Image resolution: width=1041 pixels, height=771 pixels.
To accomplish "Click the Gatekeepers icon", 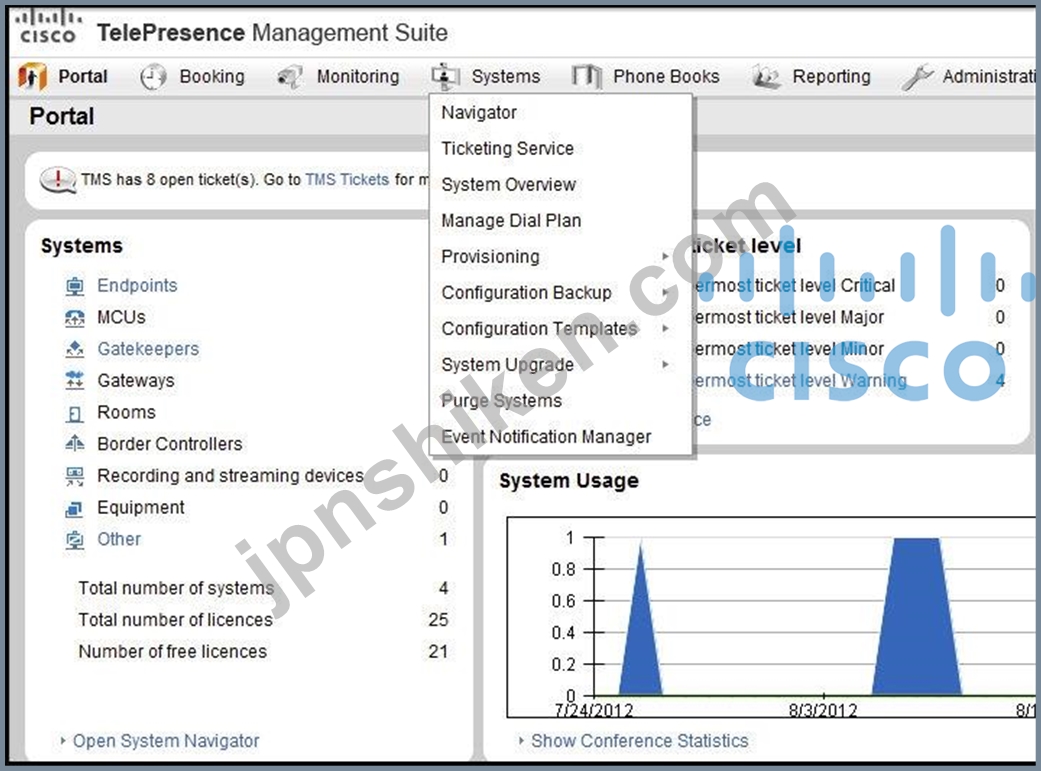I will [75, 349].
